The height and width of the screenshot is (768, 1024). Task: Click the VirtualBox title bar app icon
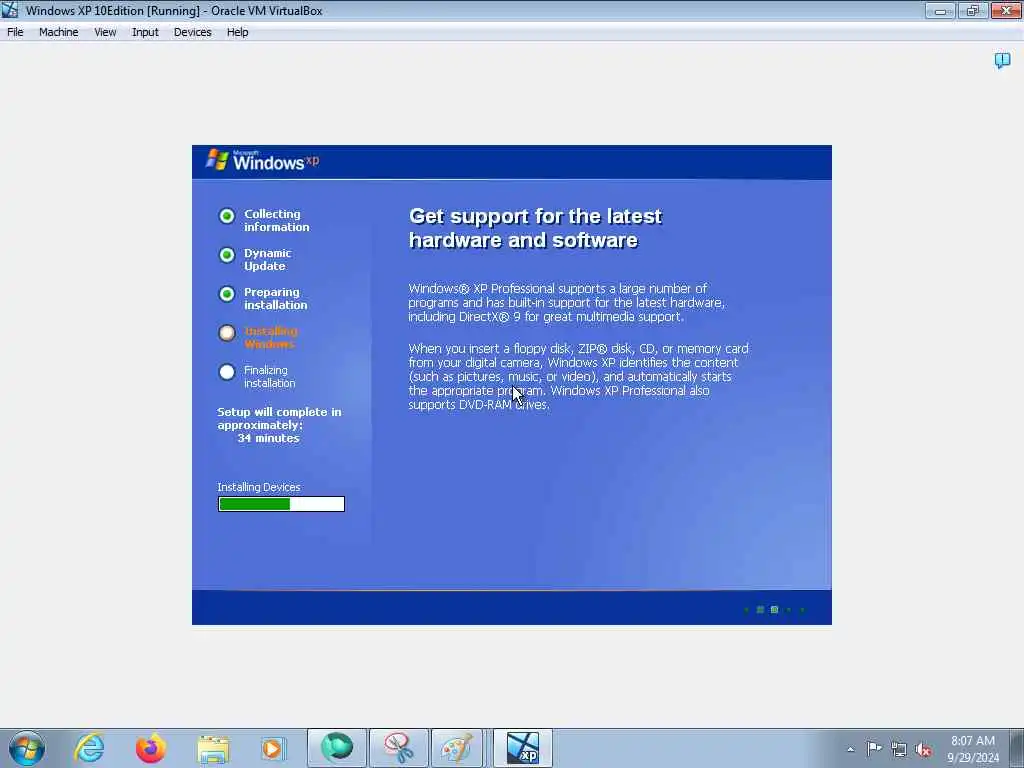[10, 10]
